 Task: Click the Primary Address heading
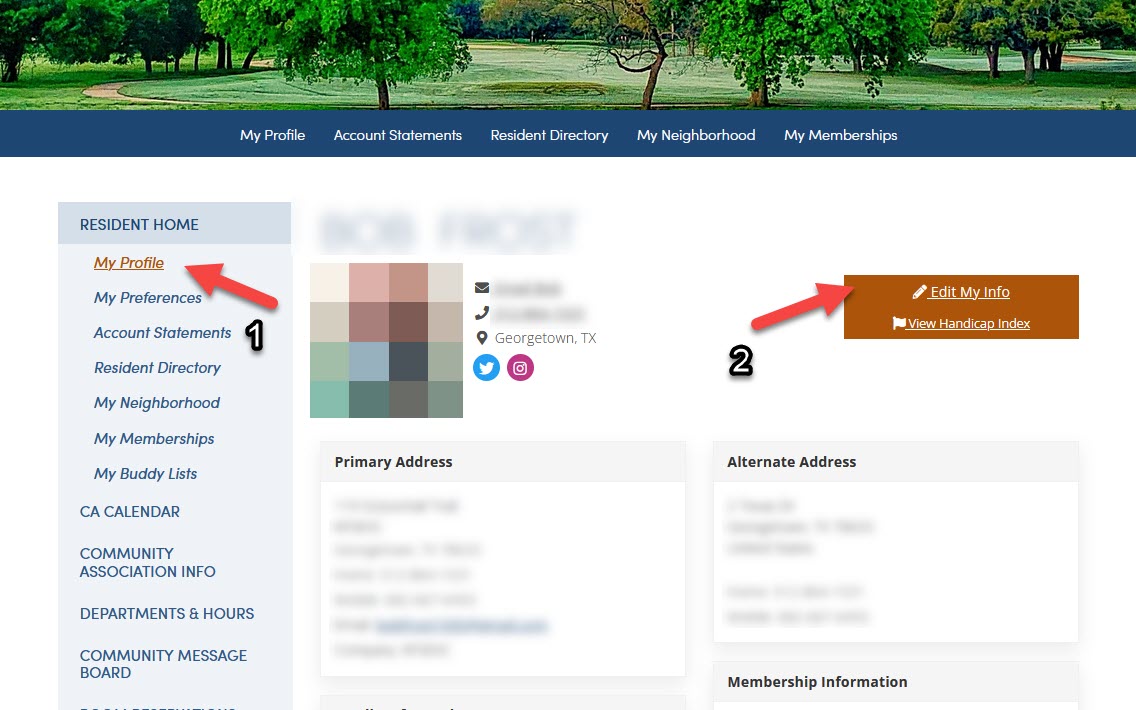coord(393,462)
